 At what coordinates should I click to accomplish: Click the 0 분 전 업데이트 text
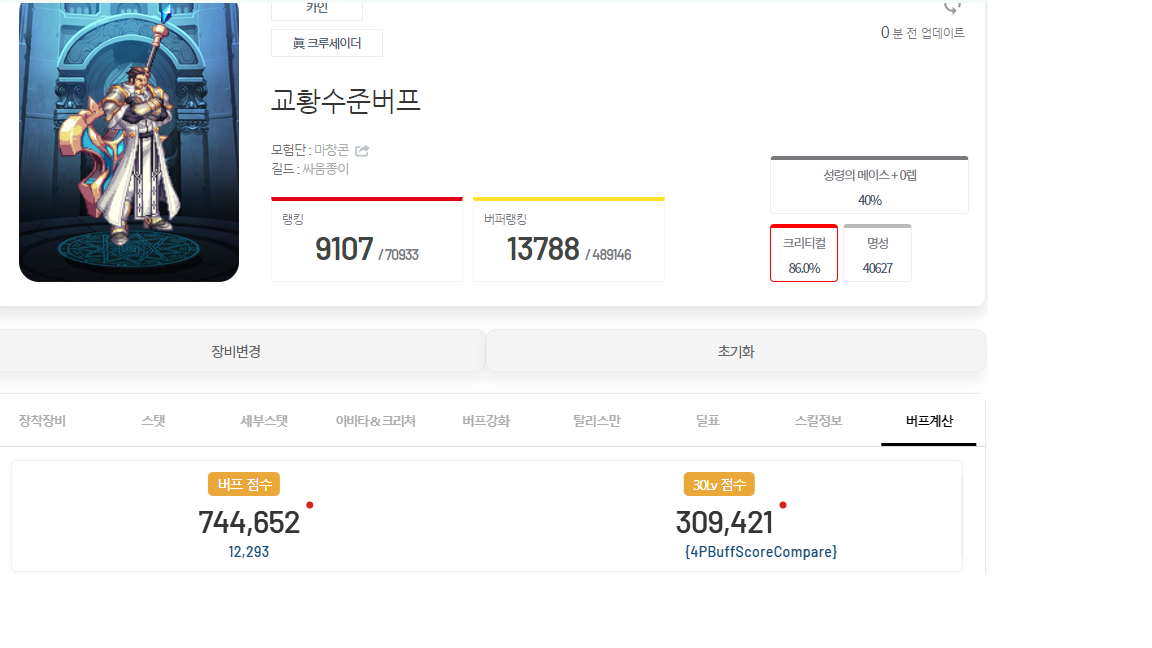[923, 33]
